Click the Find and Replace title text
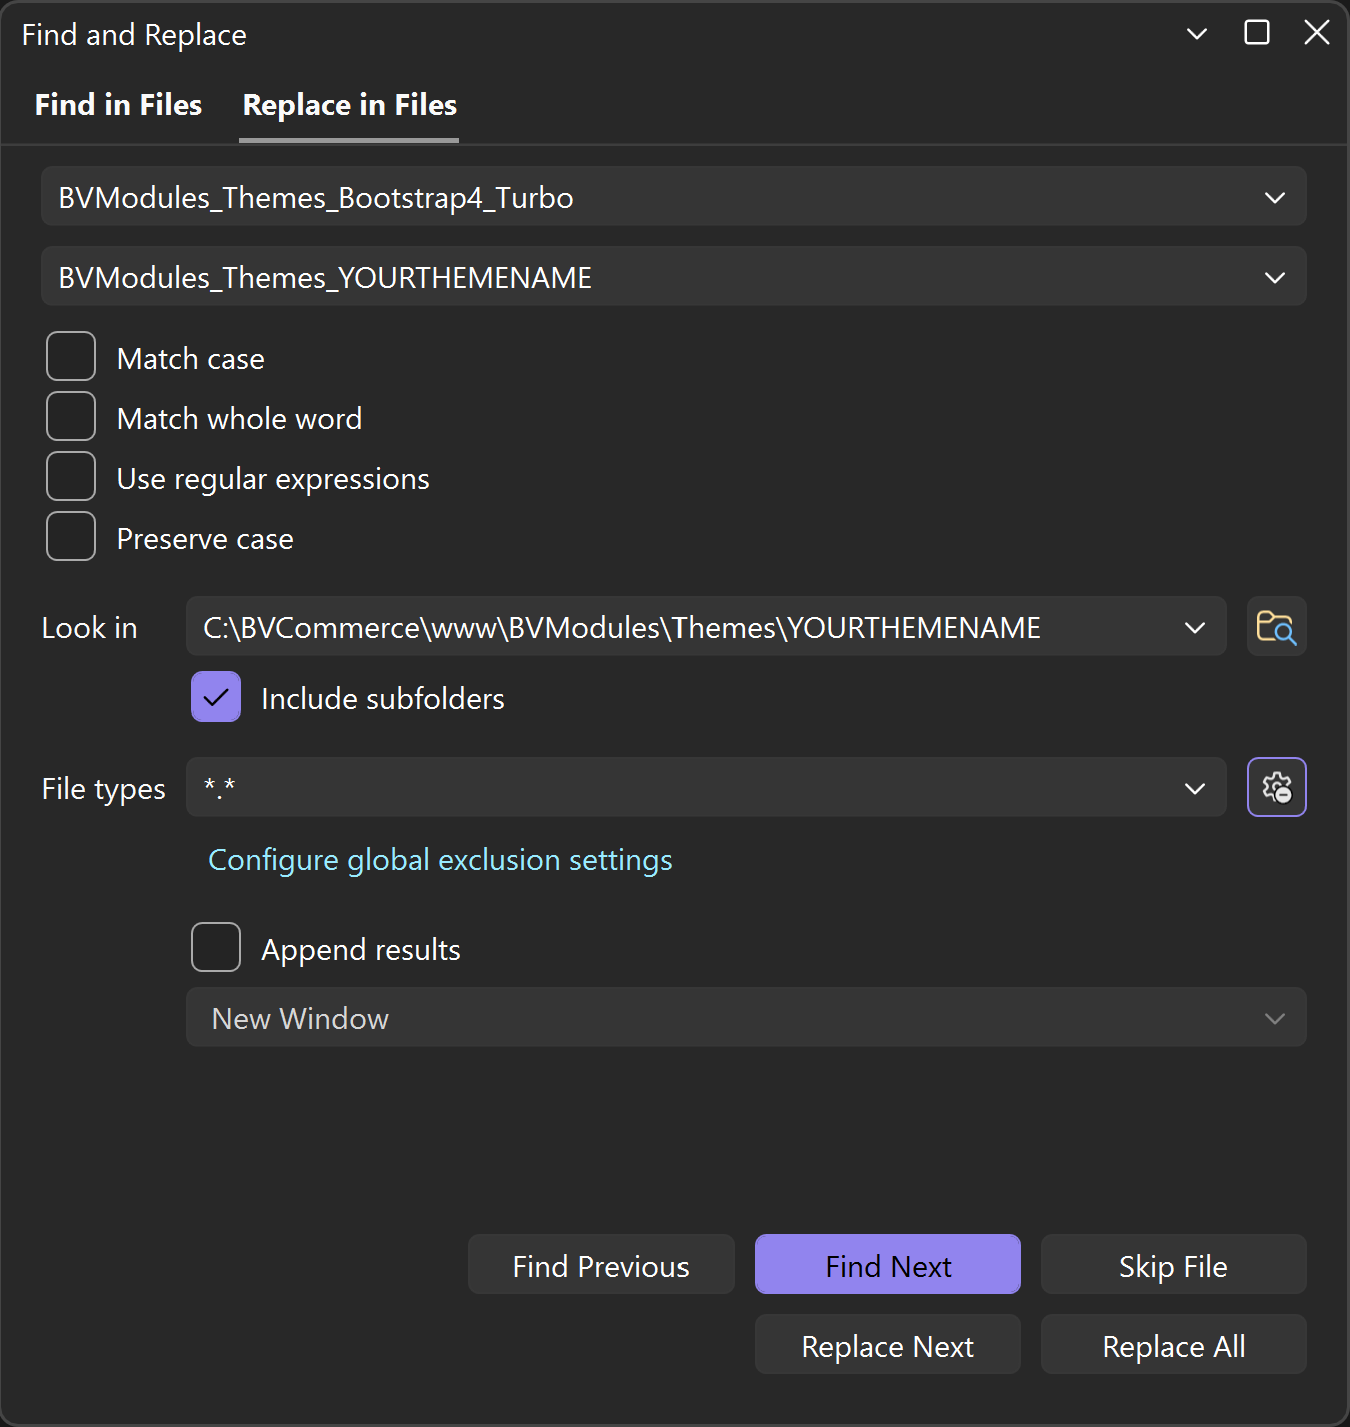This screenshot has height=1427, width=1350. tap(134, 35)
